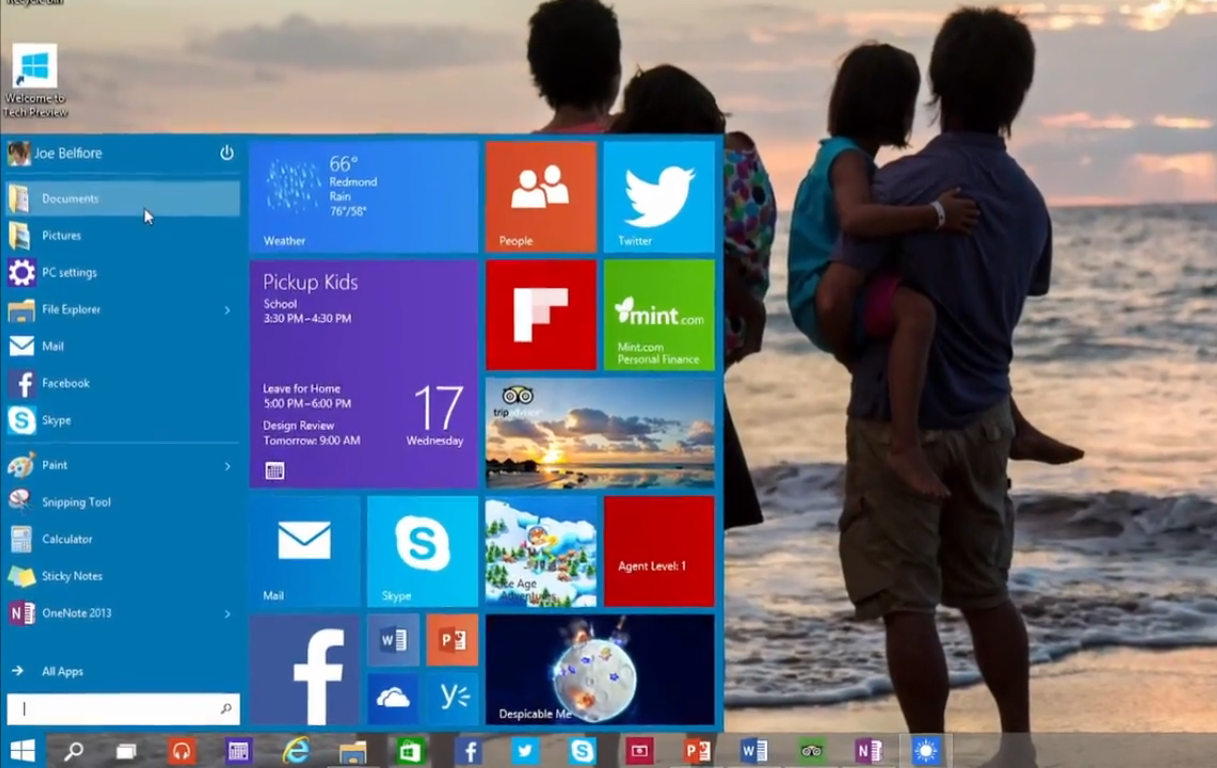This screenshot has height=768, width=1217.
Task: Launch PowerPoint from the taskbar
Action: (x=697, y=750)
